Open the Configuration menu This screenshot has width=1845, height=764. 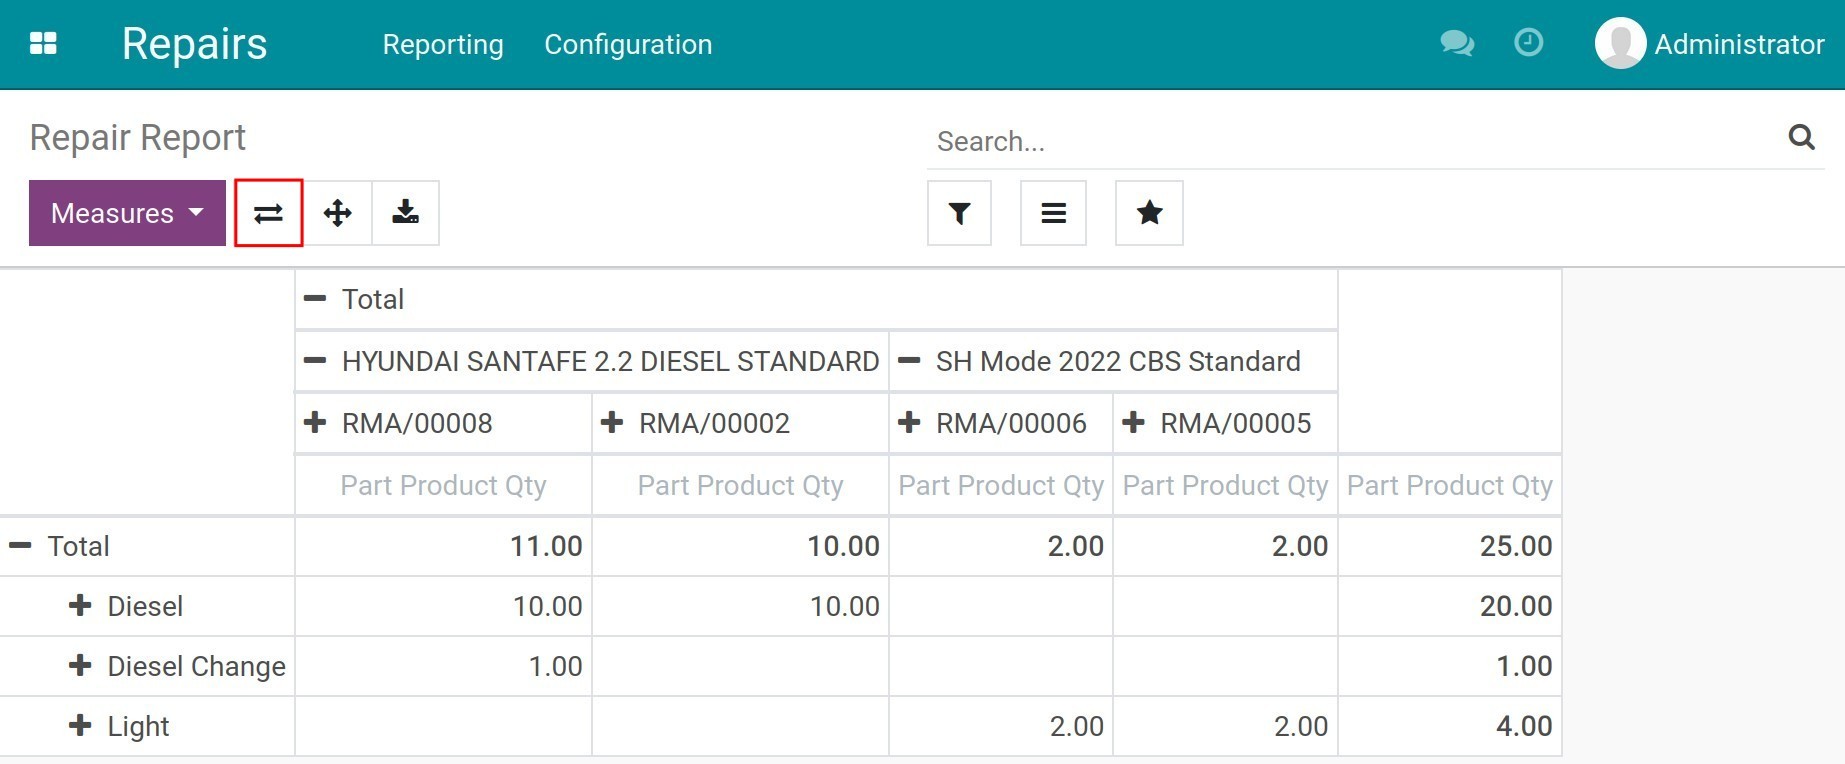click(628, 44)
